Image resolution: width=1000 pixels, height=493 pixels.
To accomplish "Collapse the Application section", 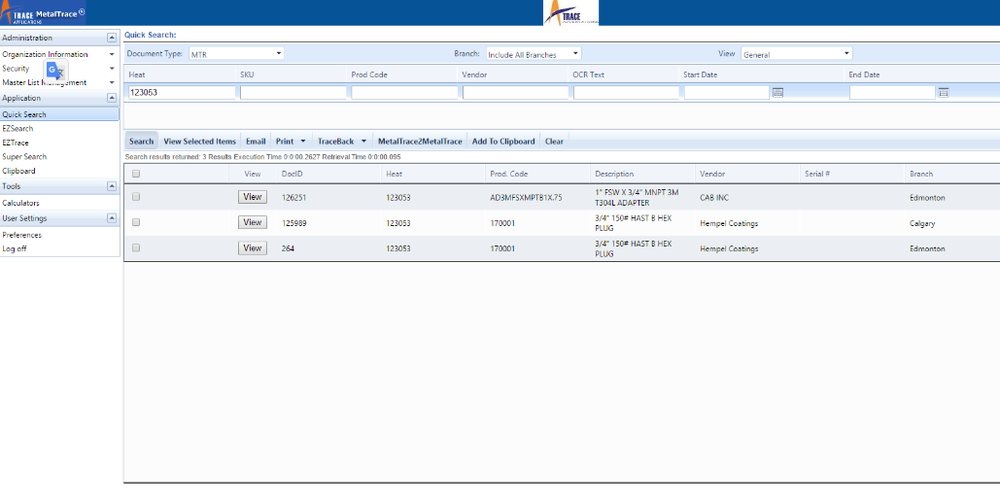I will (112, 98).
